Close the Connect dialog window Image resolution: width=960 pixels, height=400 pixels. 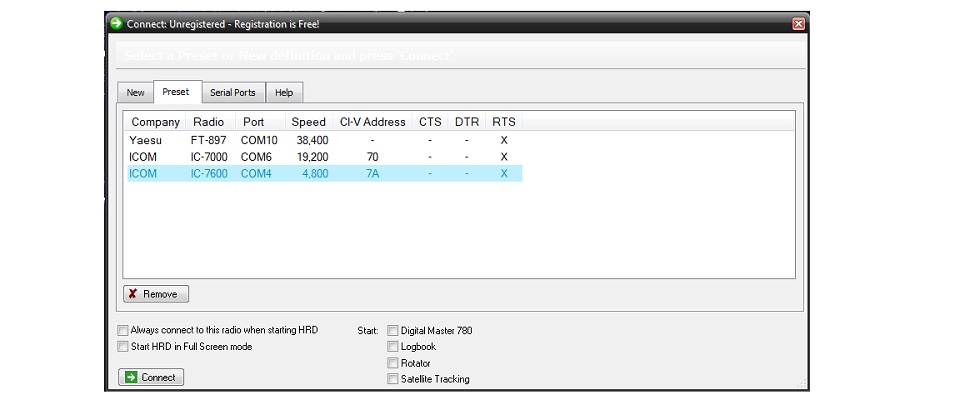pyautogui.click(x=798, y=24)
